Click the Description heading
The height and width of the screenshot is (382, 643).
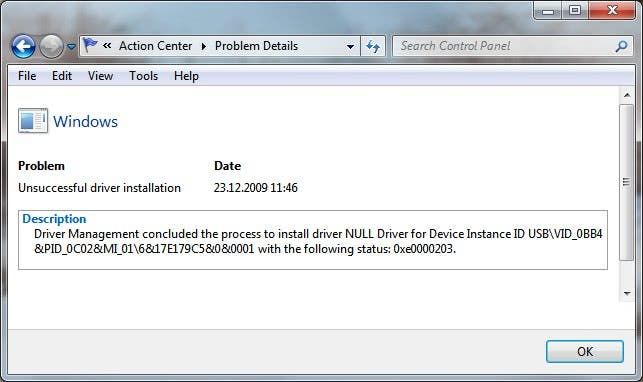click(54, 219)
